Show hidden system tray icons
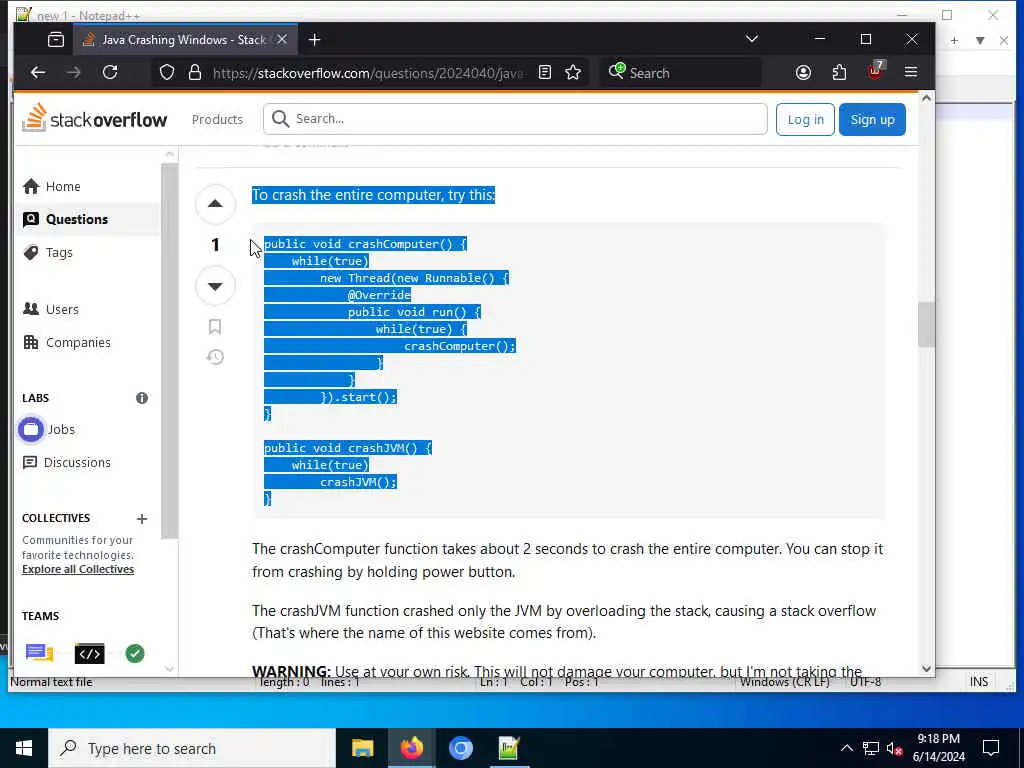The width and height of the screenshot is (1024, 768). click(846, 748)
